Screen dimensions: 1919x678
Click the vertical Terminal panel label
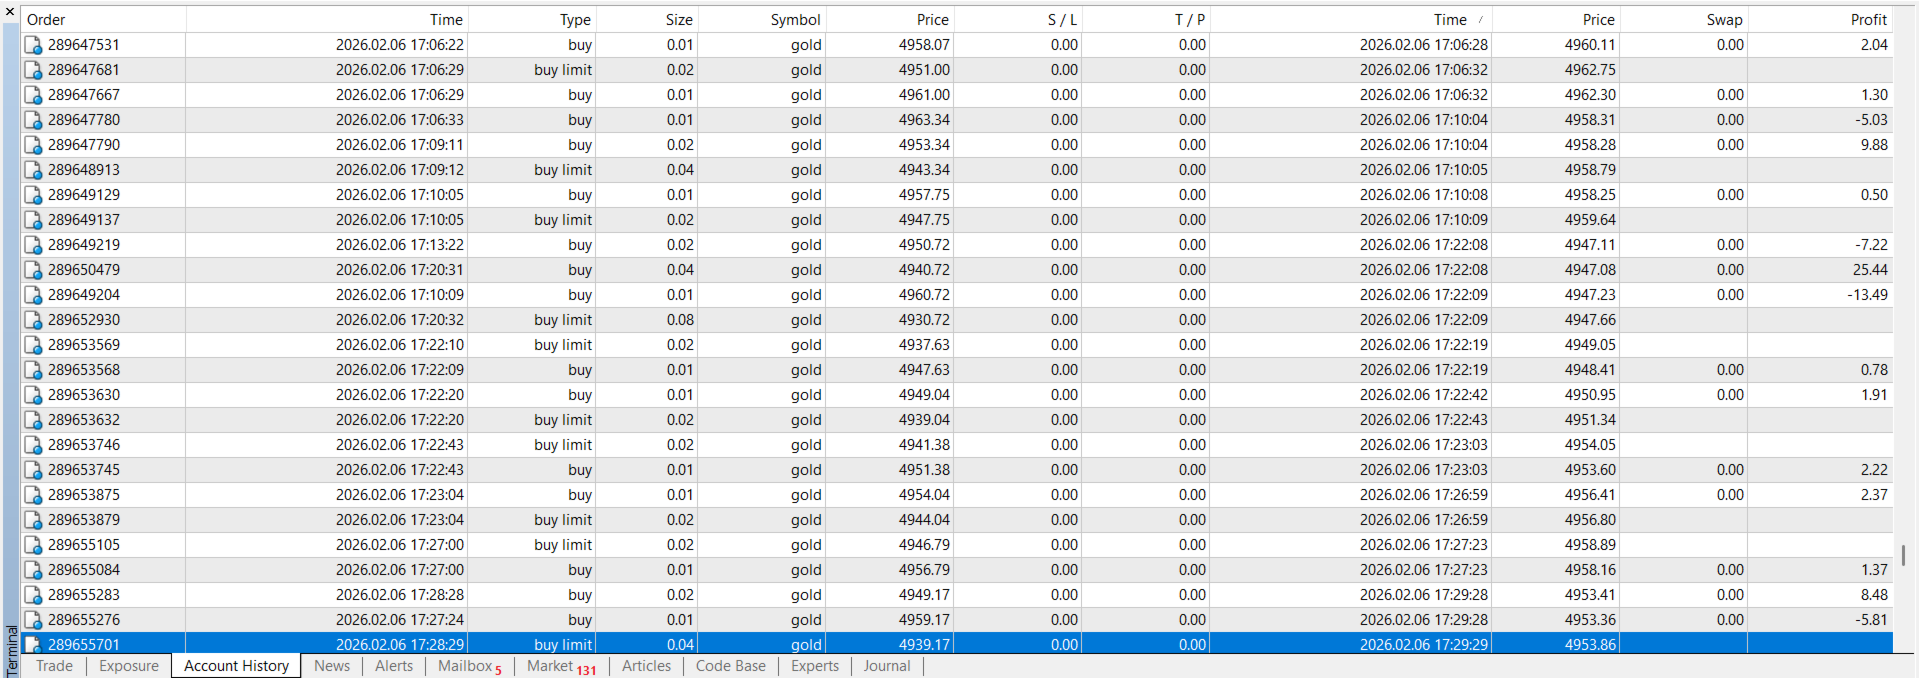(11, 651)
